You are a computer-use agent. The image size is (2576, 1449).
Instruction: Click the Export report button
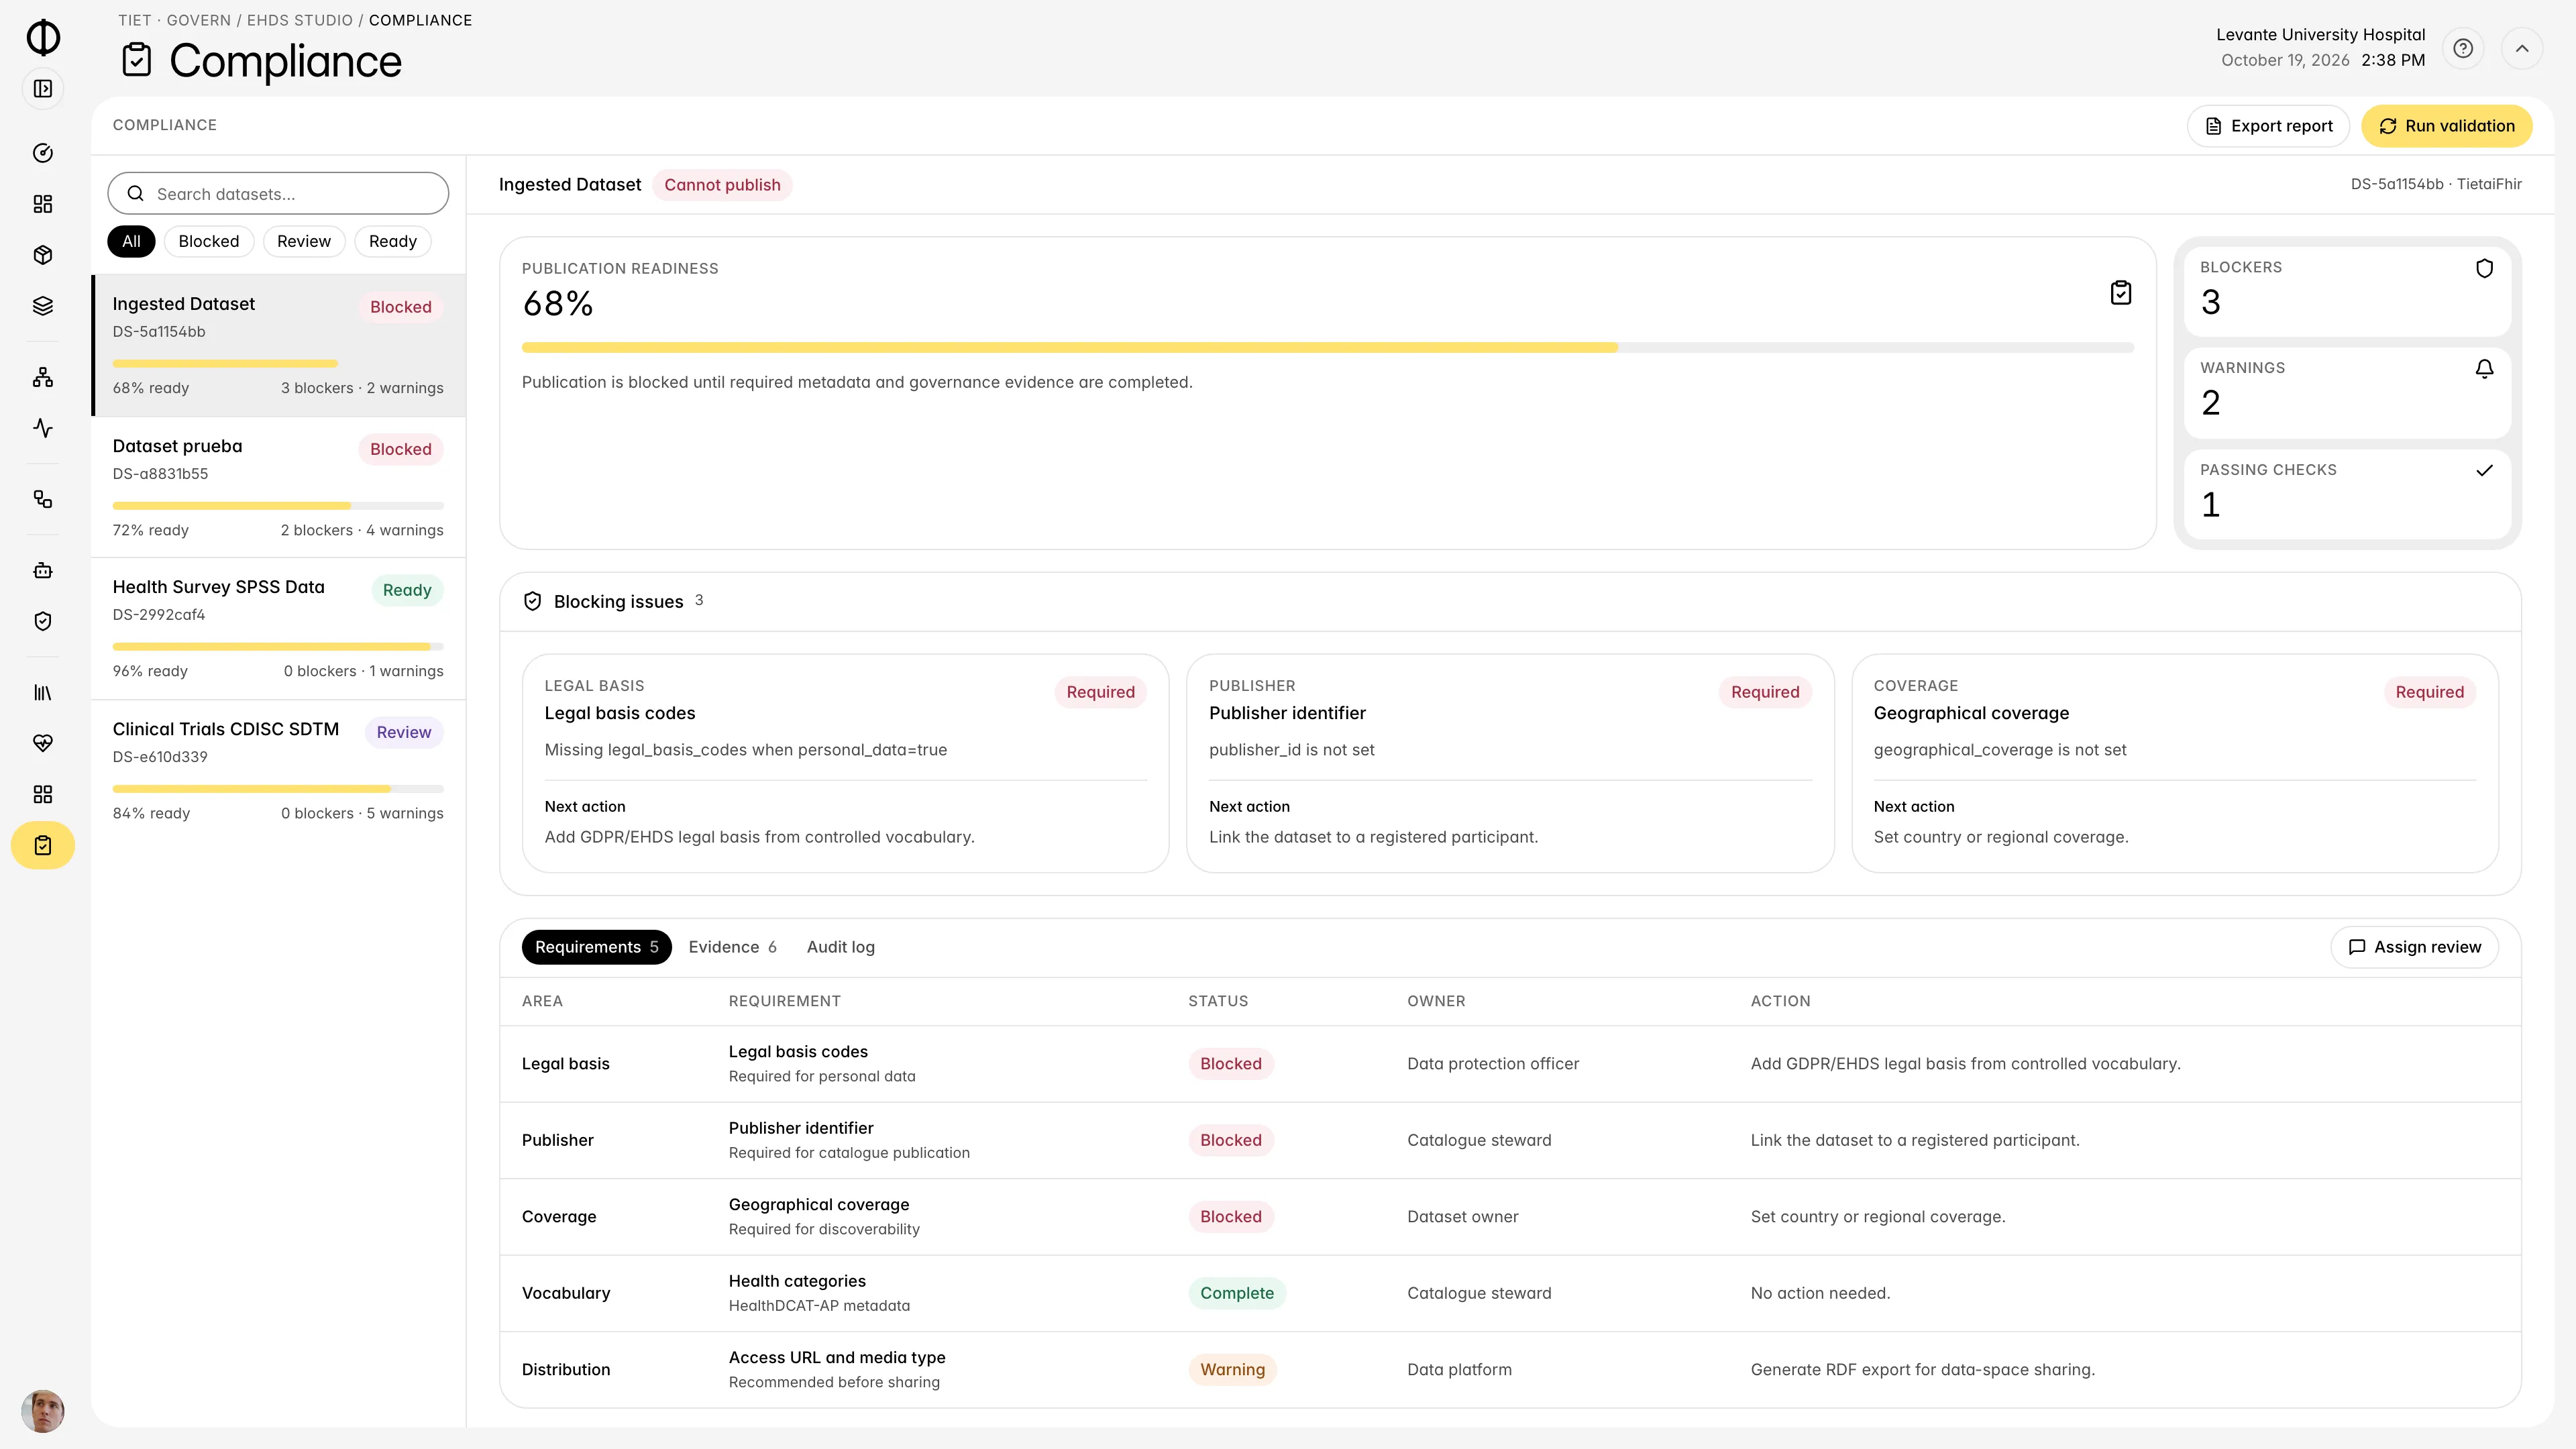click(x=2268, y=126)
